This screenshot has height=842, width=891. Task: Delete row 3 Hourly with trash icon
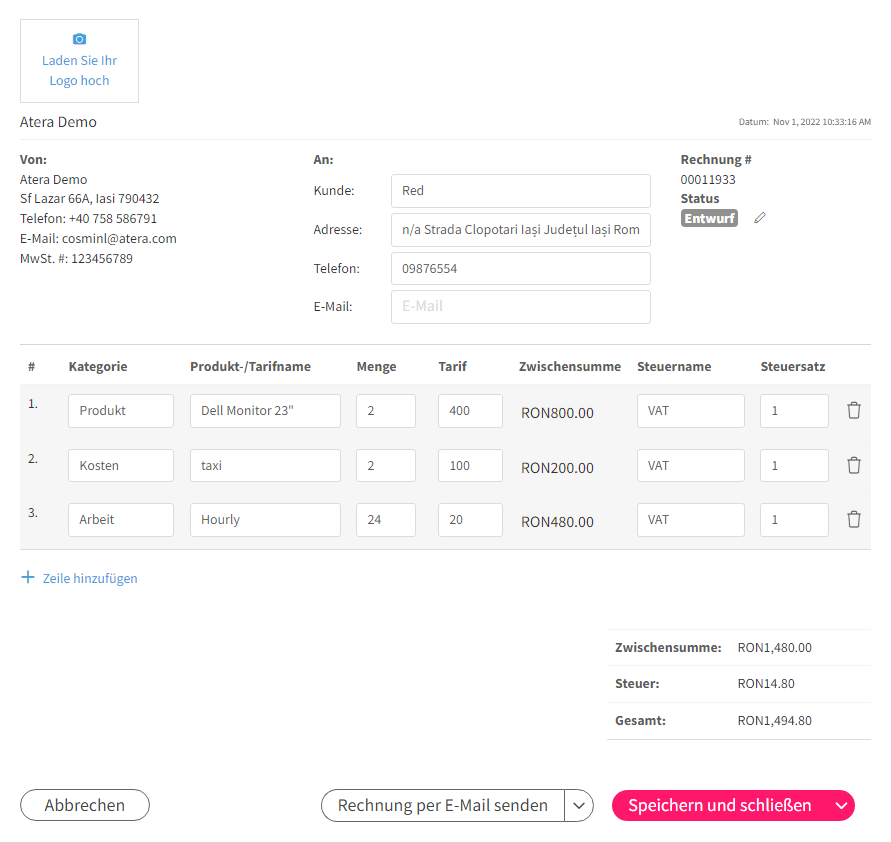[x=853, y=519]
